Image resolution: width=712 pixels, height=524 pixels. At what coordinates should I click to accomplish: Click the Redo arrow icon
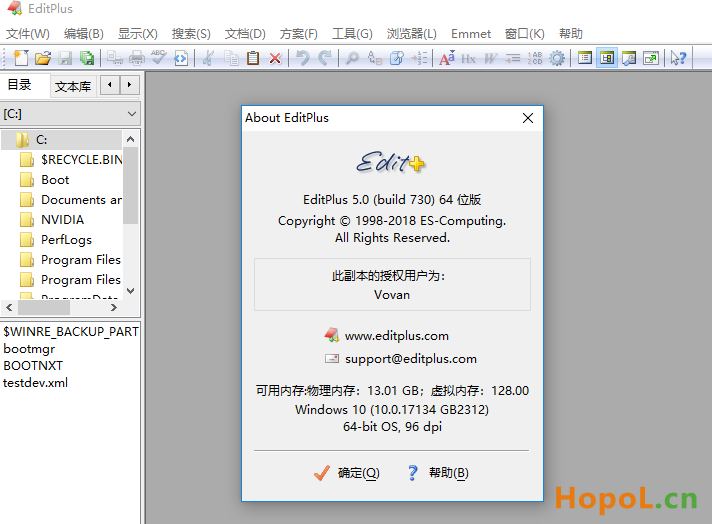tap(325, 58)
